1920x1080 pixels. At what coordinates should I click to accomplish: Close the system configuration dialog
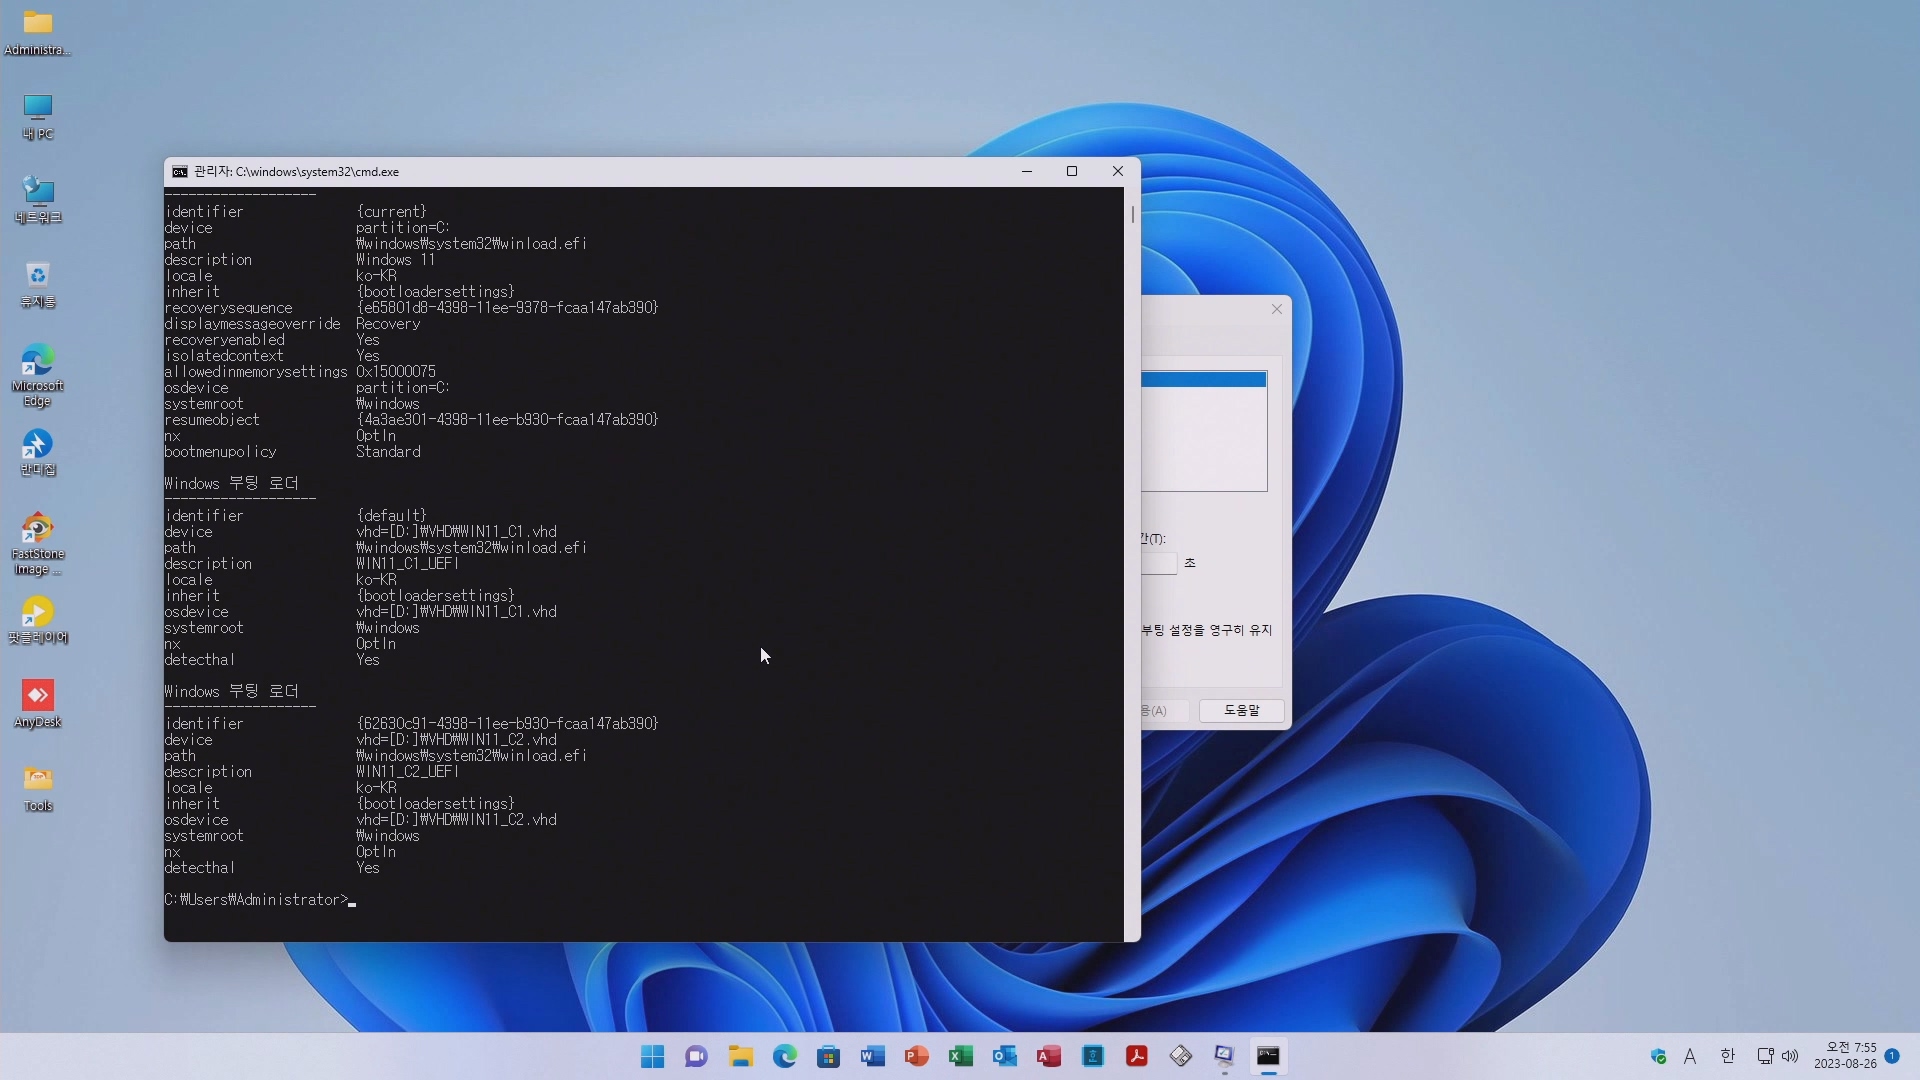1276,309
